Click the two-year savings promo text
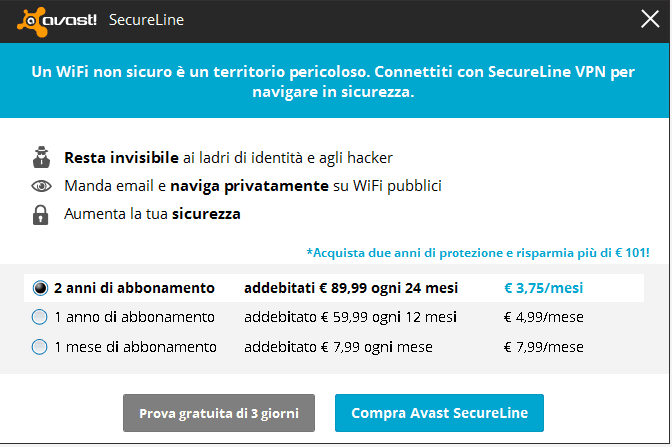672x447 pixels. click(x=478, y=253)
